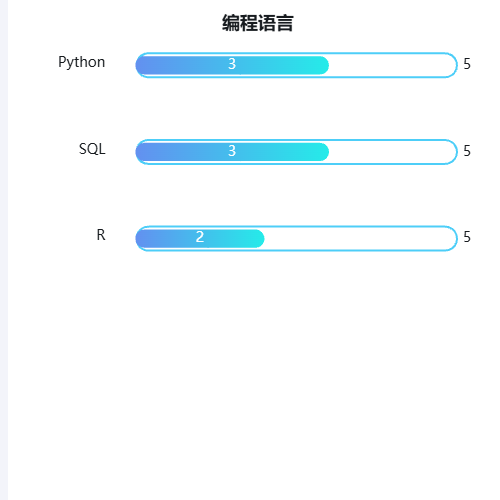The height and width of the screenshot is (500, 500).
Task: Click the value 3 in SQL bar
Action: click(232, 151)
